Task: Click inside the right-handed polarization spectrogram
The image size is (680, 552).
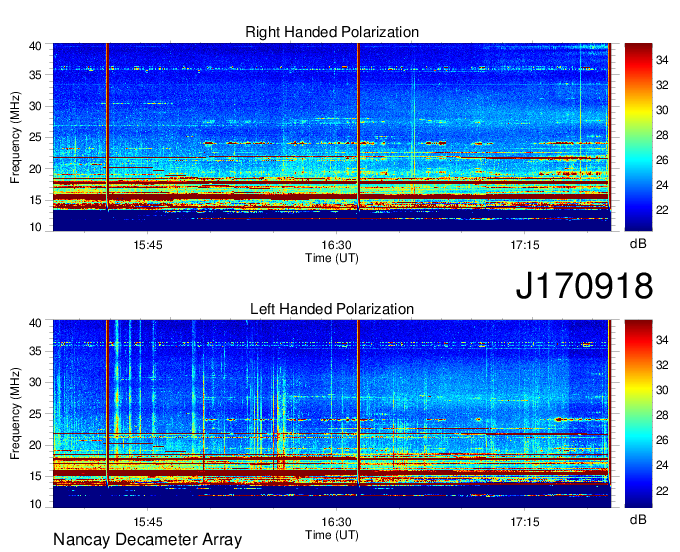Action: pos(332,137)
